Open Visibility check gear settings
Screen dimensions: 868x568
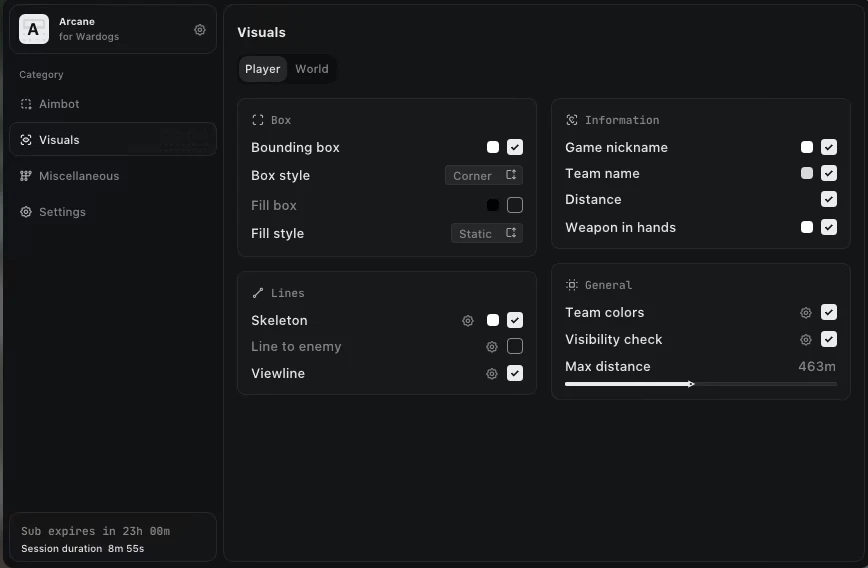pos(806,339)
